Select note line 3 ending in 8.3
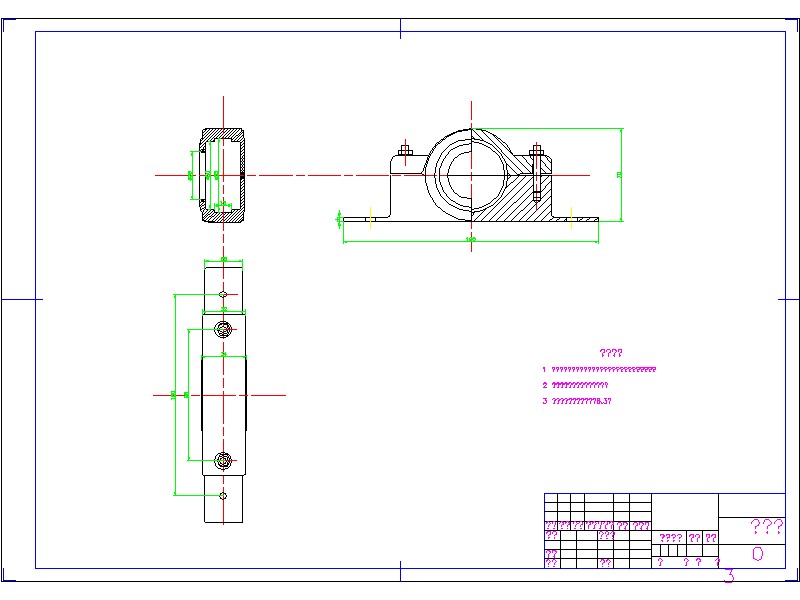 point(577,401)
